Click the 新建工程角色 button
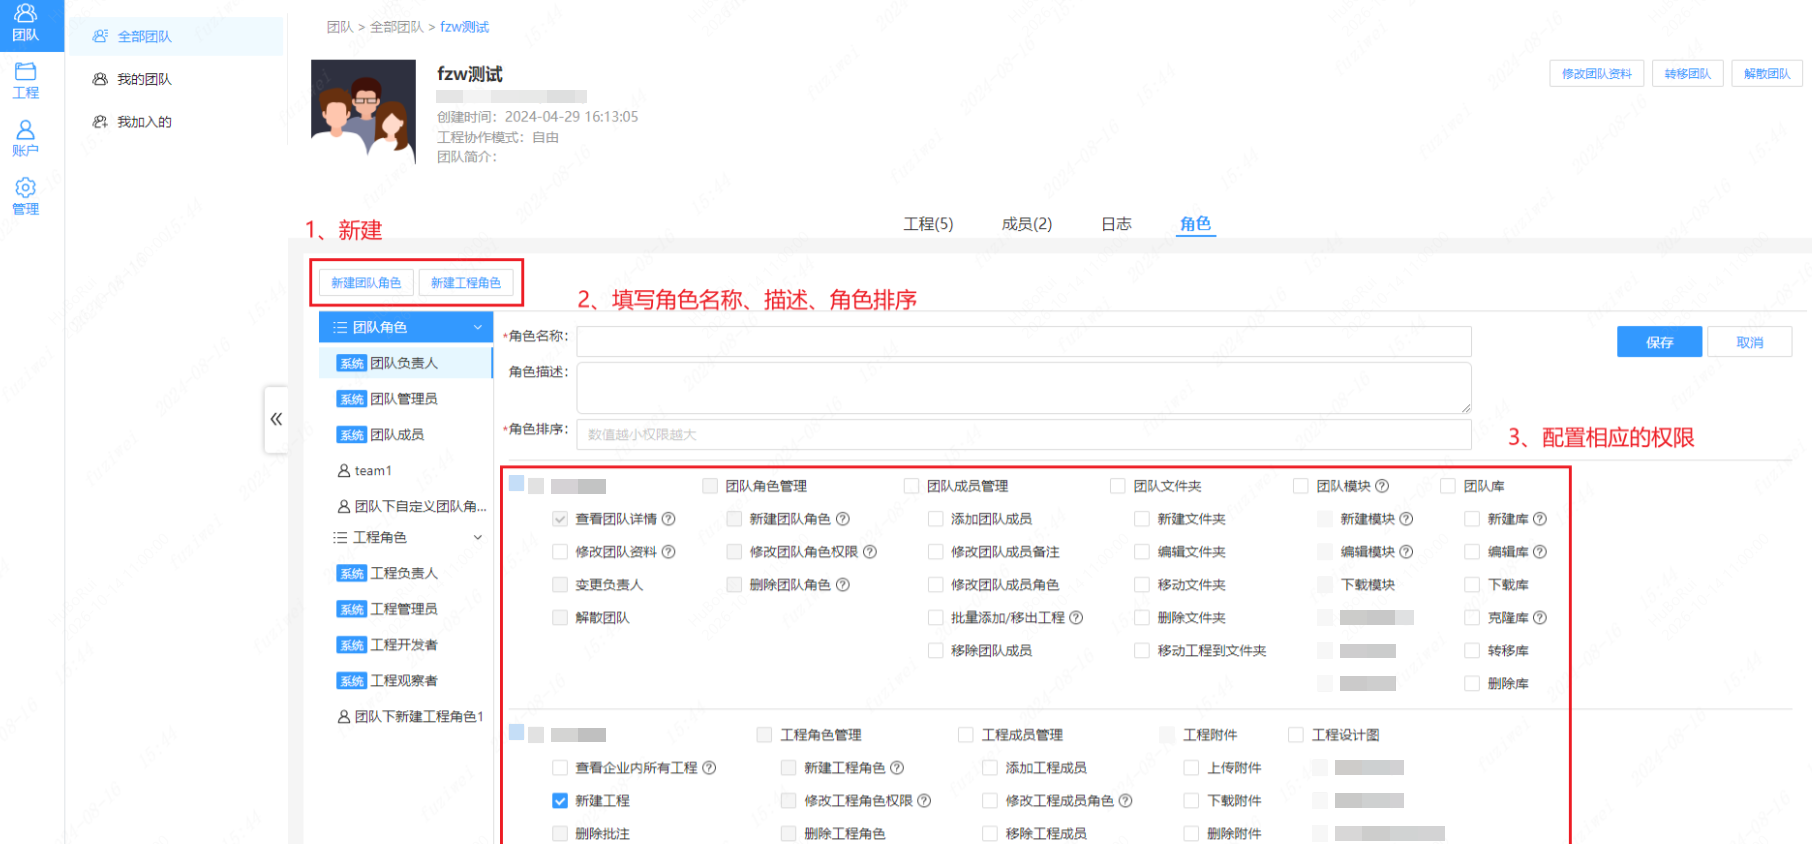The image size is (1812, 844). point(466,283)
